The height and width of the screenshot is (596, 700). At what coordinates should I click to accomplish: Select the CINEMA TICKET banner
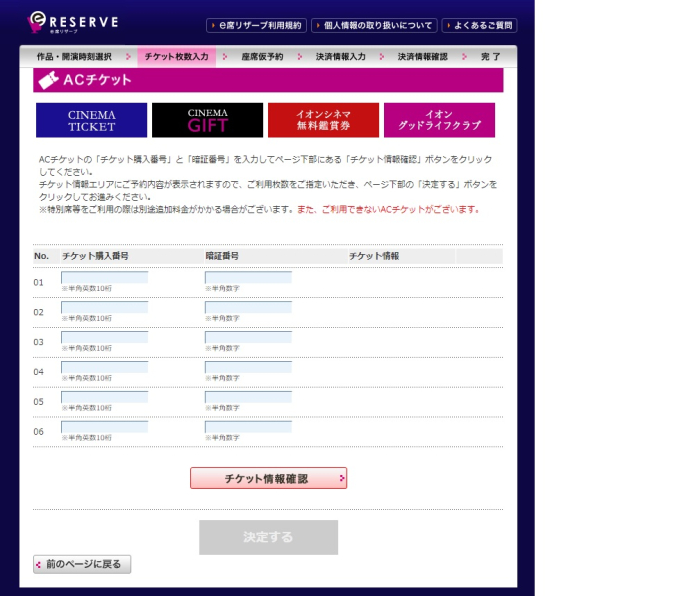91,120
